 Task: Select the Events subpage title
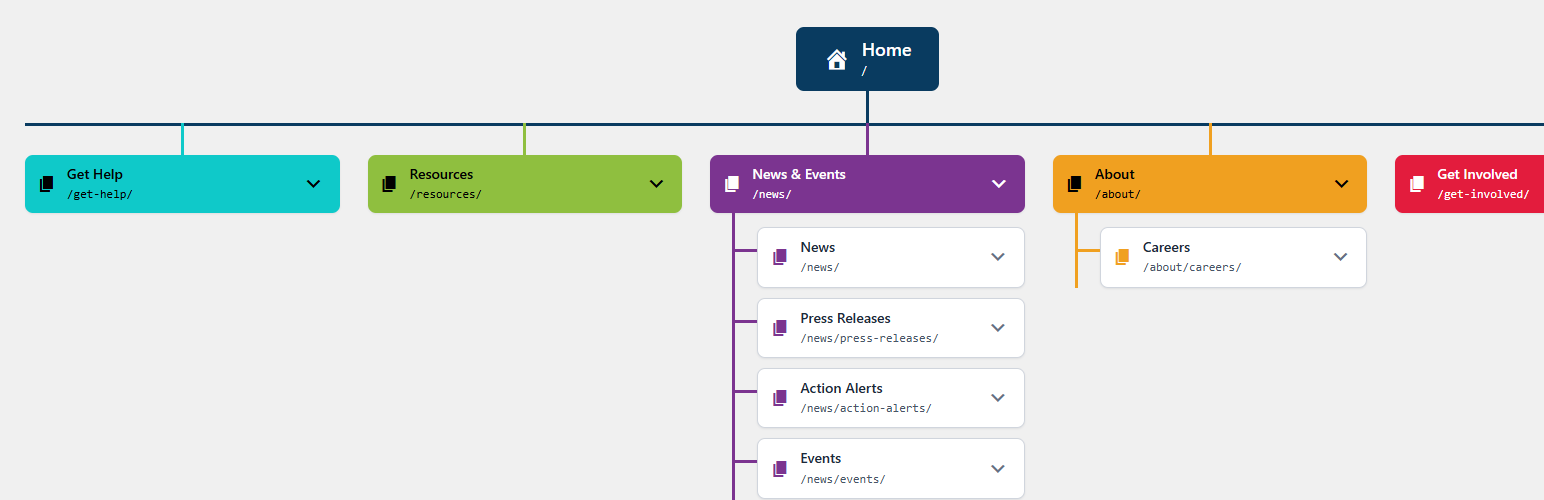[x=821, y=458]
